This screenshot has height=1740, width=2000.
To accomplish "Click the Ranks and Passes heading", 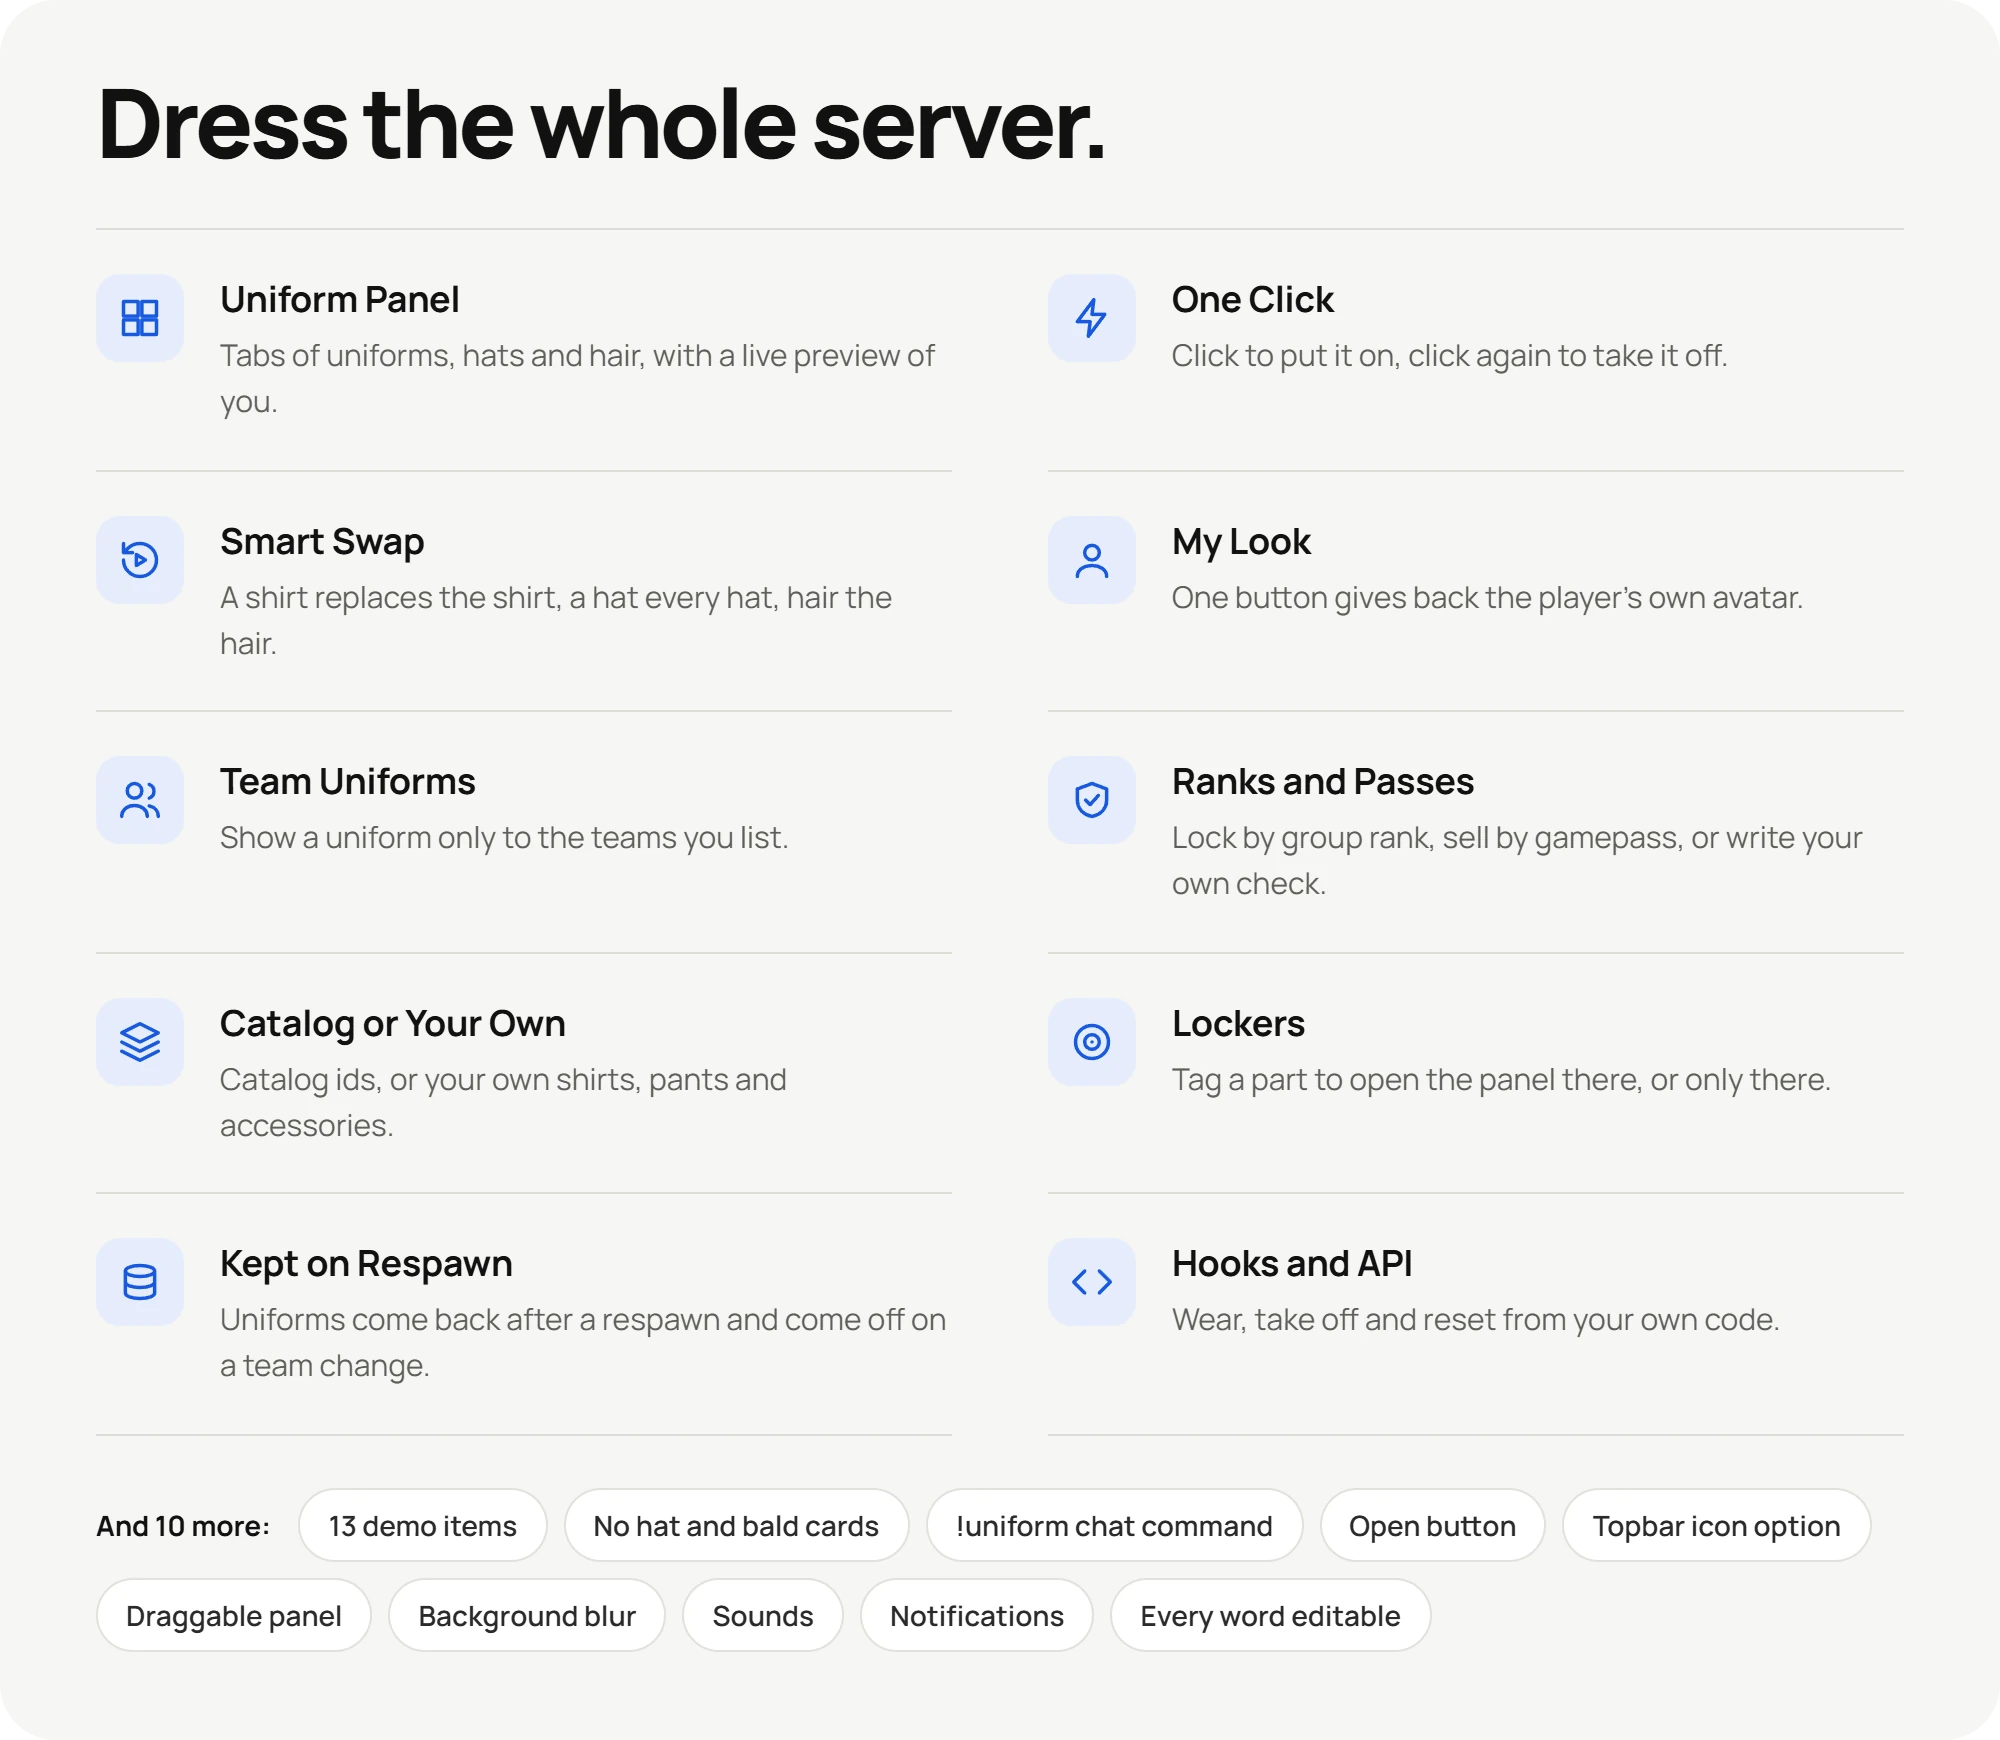I will [x=1323, y=782].
